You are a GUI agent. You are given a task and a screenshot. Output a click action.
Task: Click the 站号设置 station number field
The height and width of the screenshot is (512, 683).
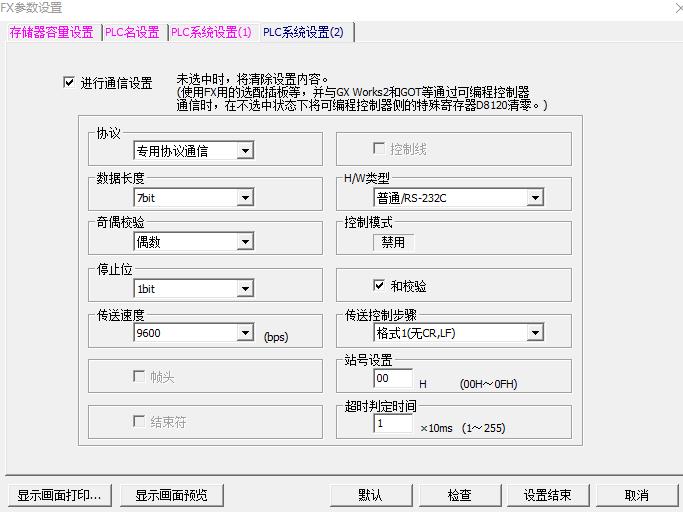392,379
